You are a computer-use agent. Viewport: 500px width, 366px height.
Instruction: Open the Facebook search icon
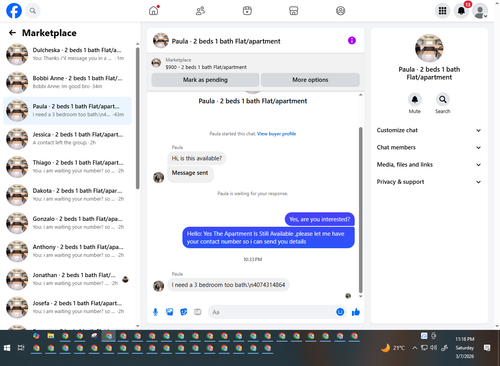pyautogui.click(x=33, y=11)
